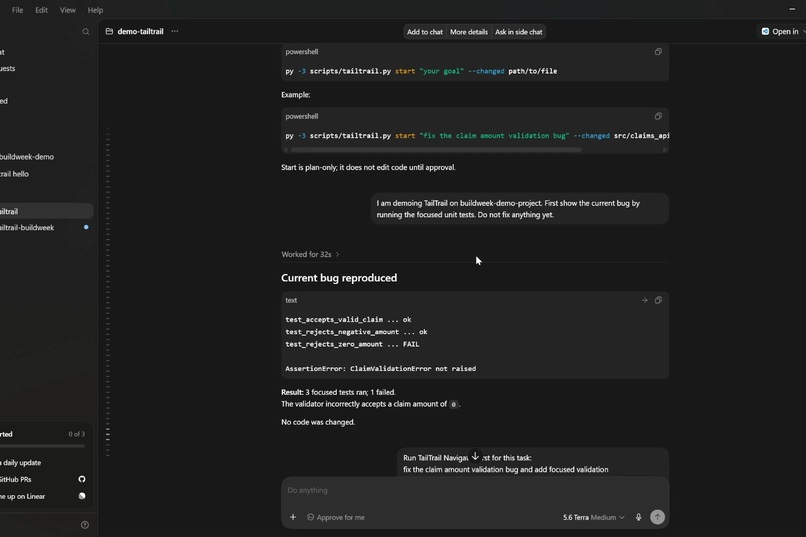Image resolution: width=806 pixels, height=537 pixels.
Task: Click the insert arrow icon in text block
Action: 645,300
